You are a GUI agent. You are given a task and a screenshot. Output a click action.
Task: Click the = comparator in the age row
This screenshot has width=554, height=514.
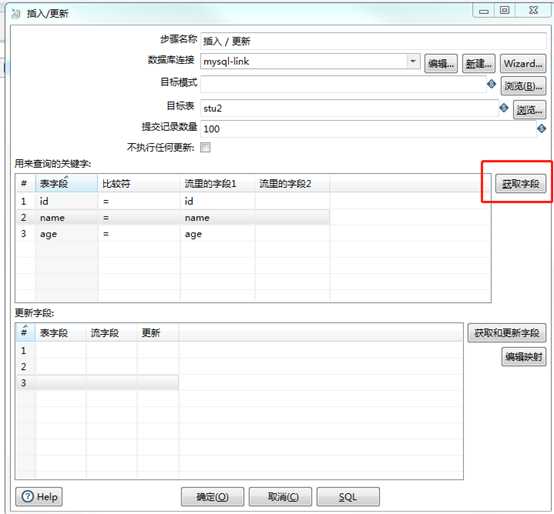tap(139, 234)
